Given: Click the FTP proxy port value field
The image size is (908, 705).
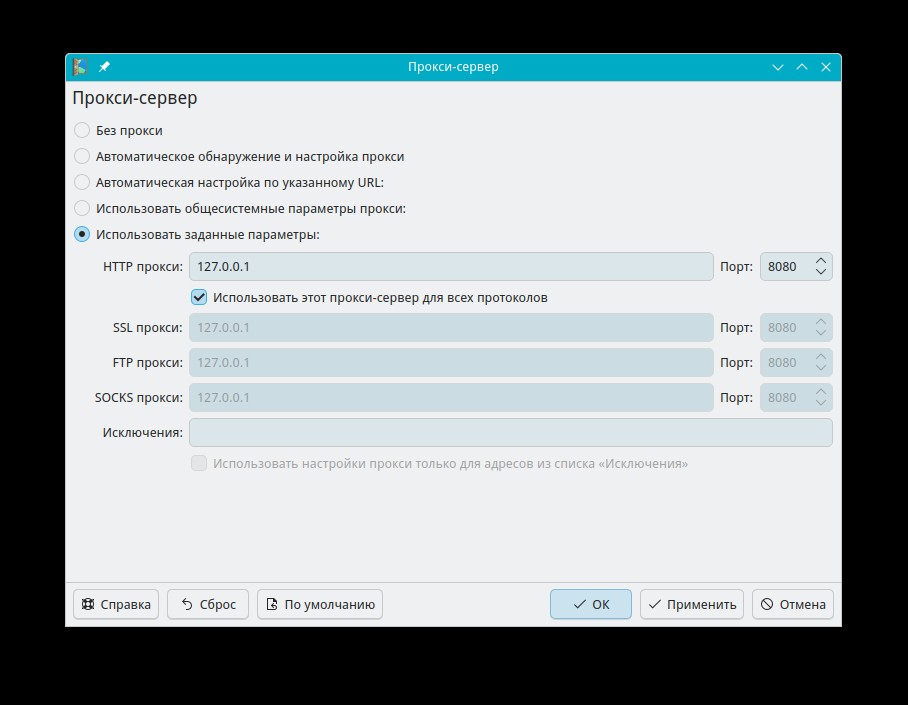Looking at the screenshot, I should click(x=785, y=362).
